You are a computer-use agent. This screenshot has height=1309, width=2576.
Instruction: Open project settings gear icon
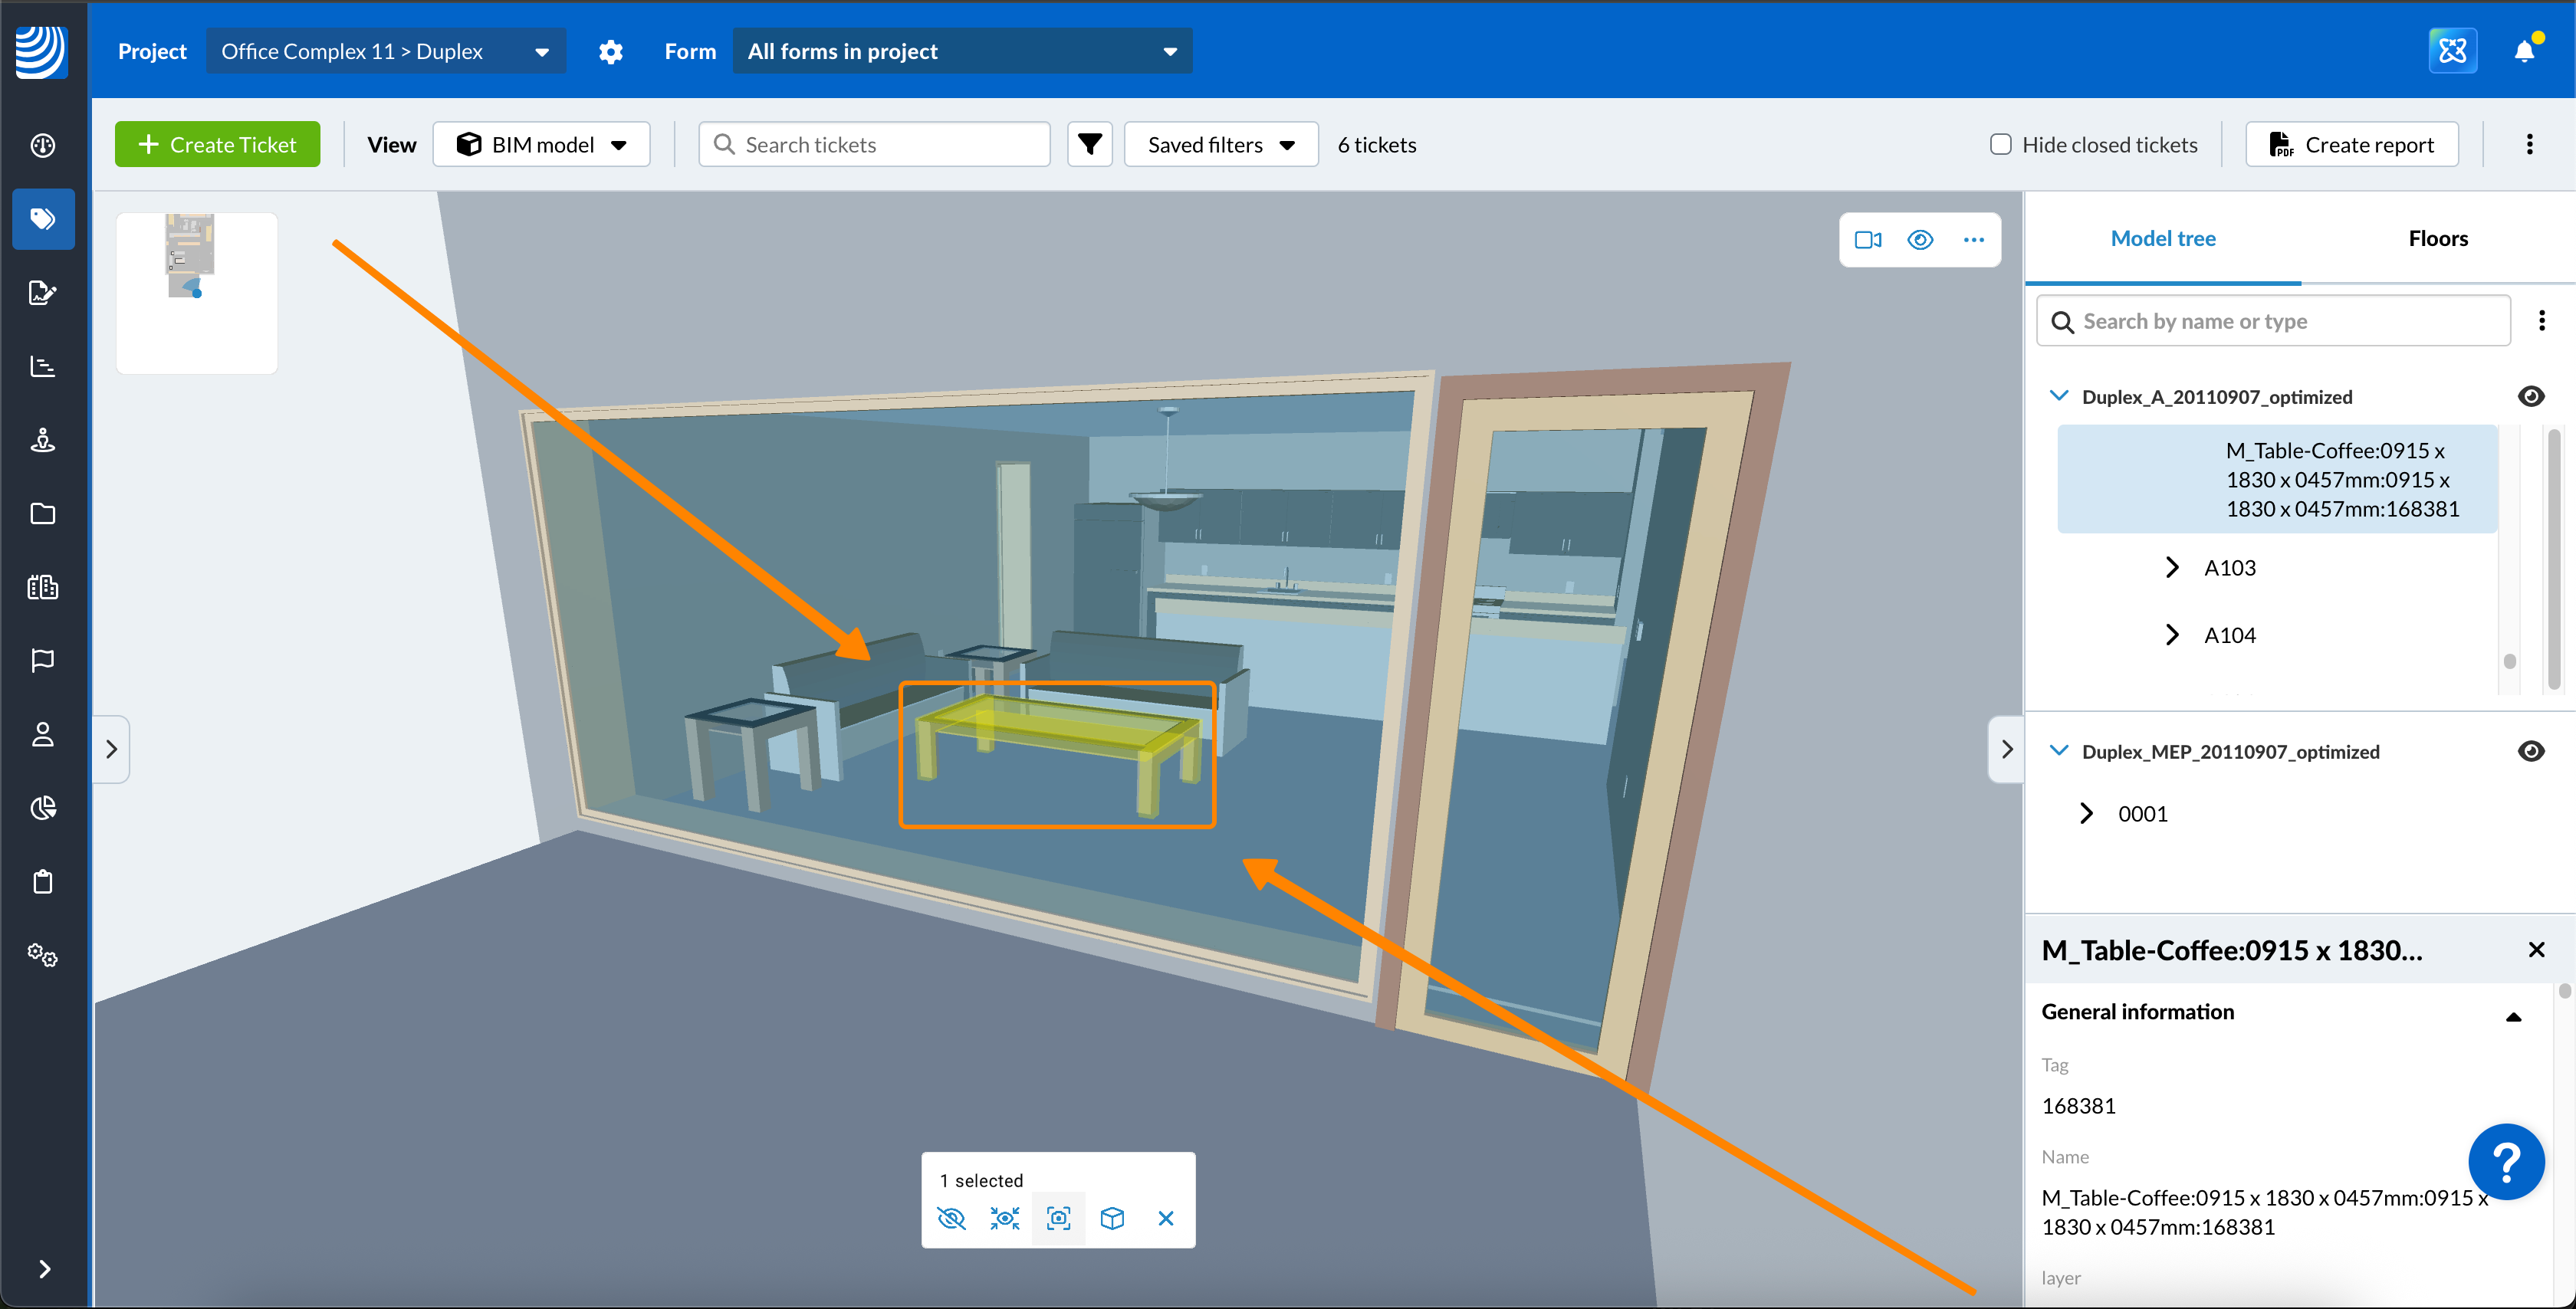610,52
